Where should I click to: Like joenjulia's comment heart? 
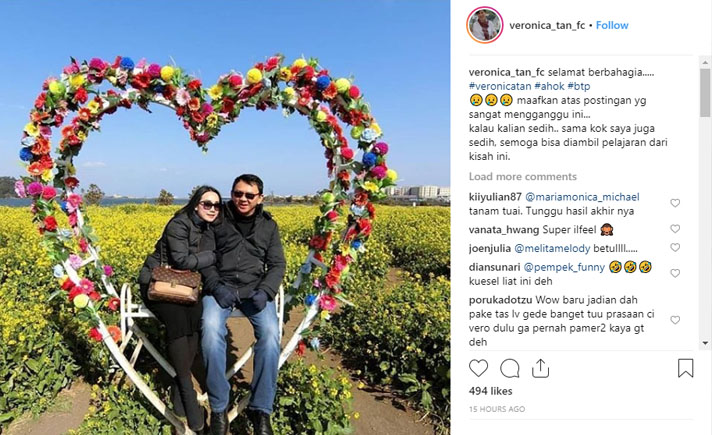675,247
